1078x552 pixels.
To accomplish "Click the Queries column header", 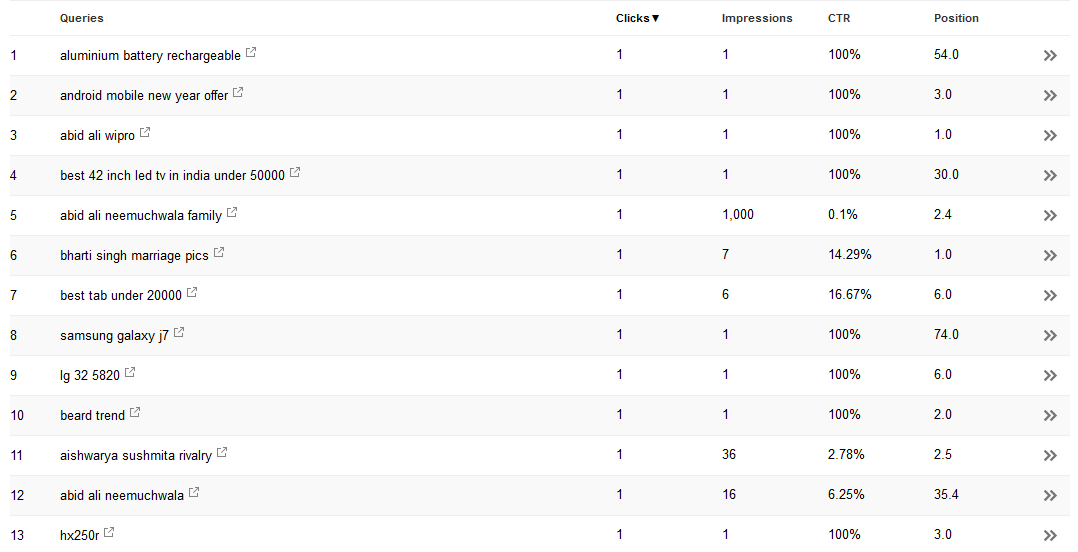I will coord(81,18).
